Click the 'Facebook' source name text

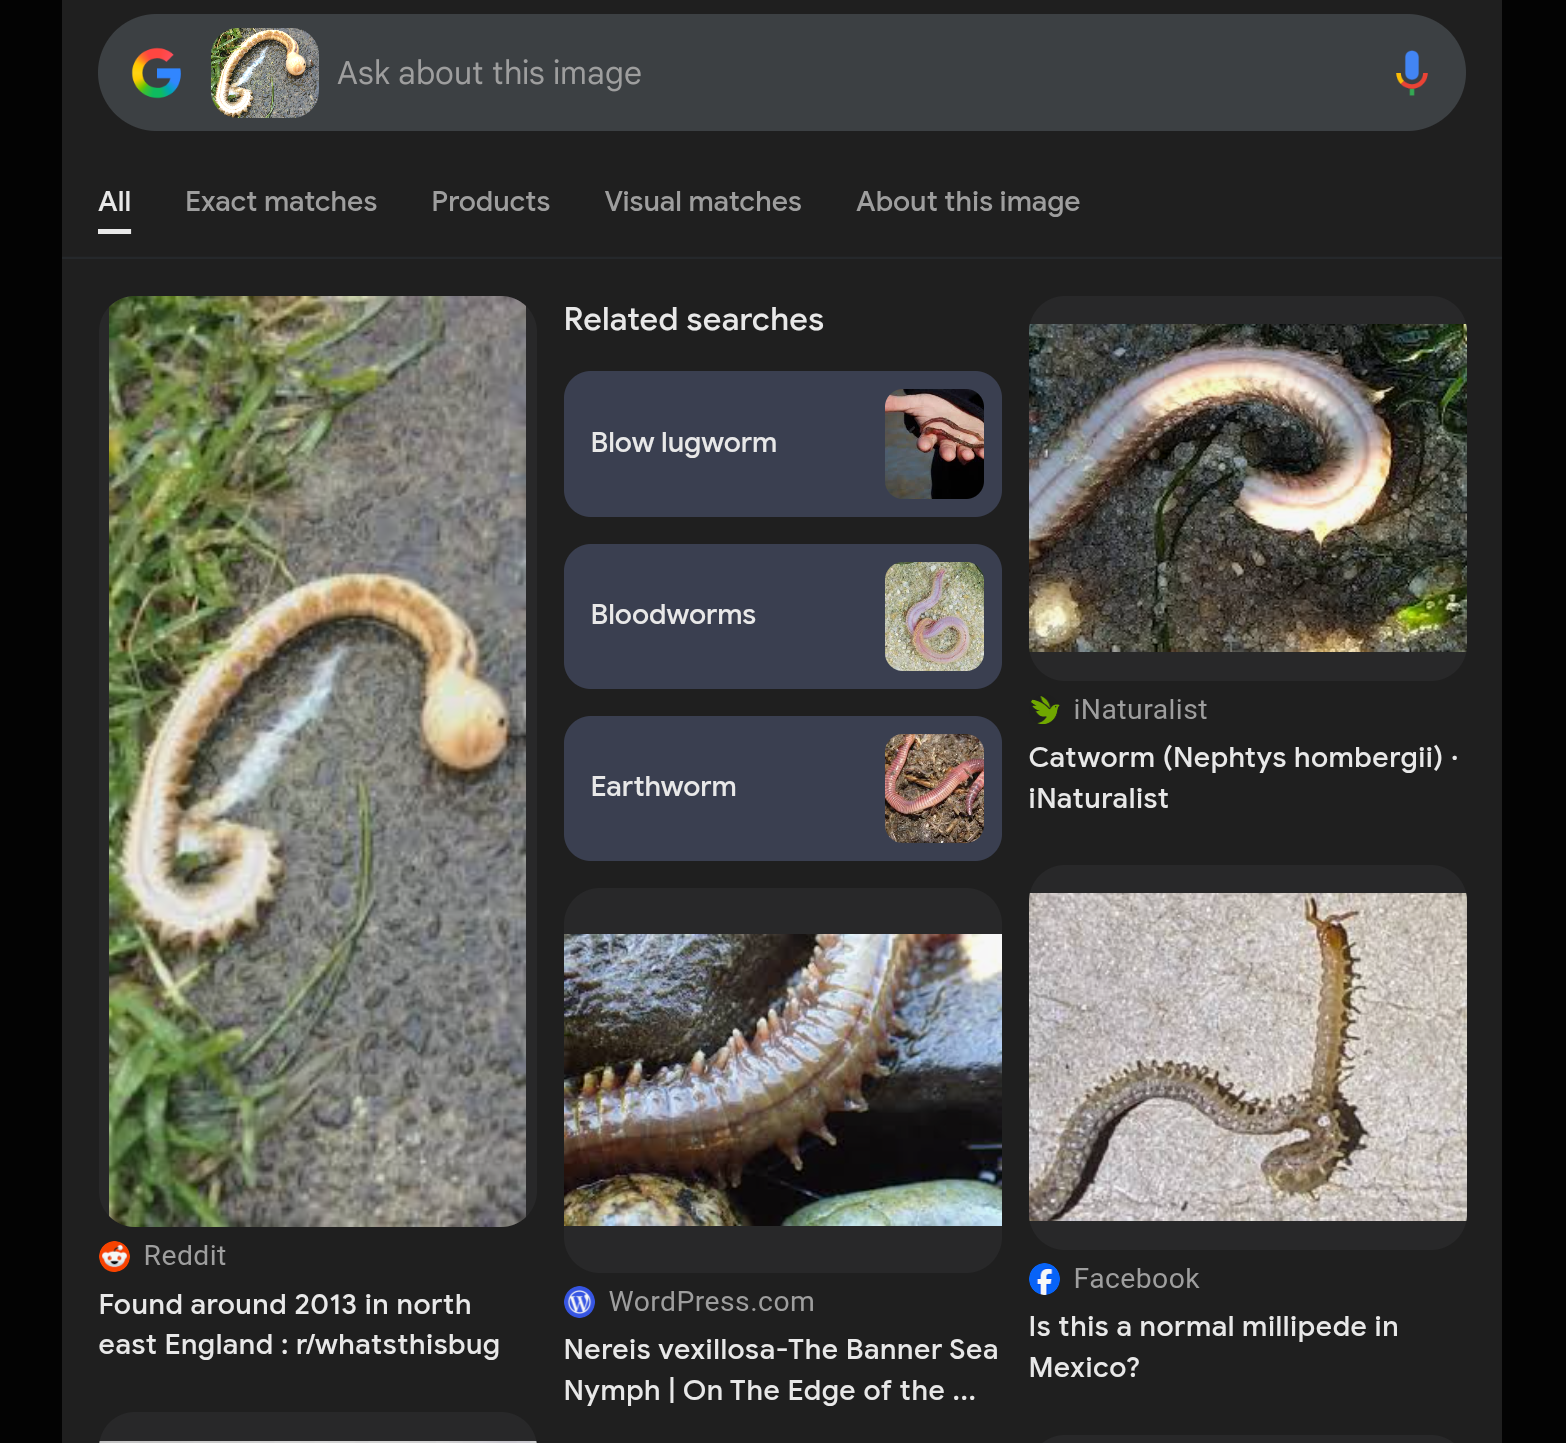(1136, 1279)
